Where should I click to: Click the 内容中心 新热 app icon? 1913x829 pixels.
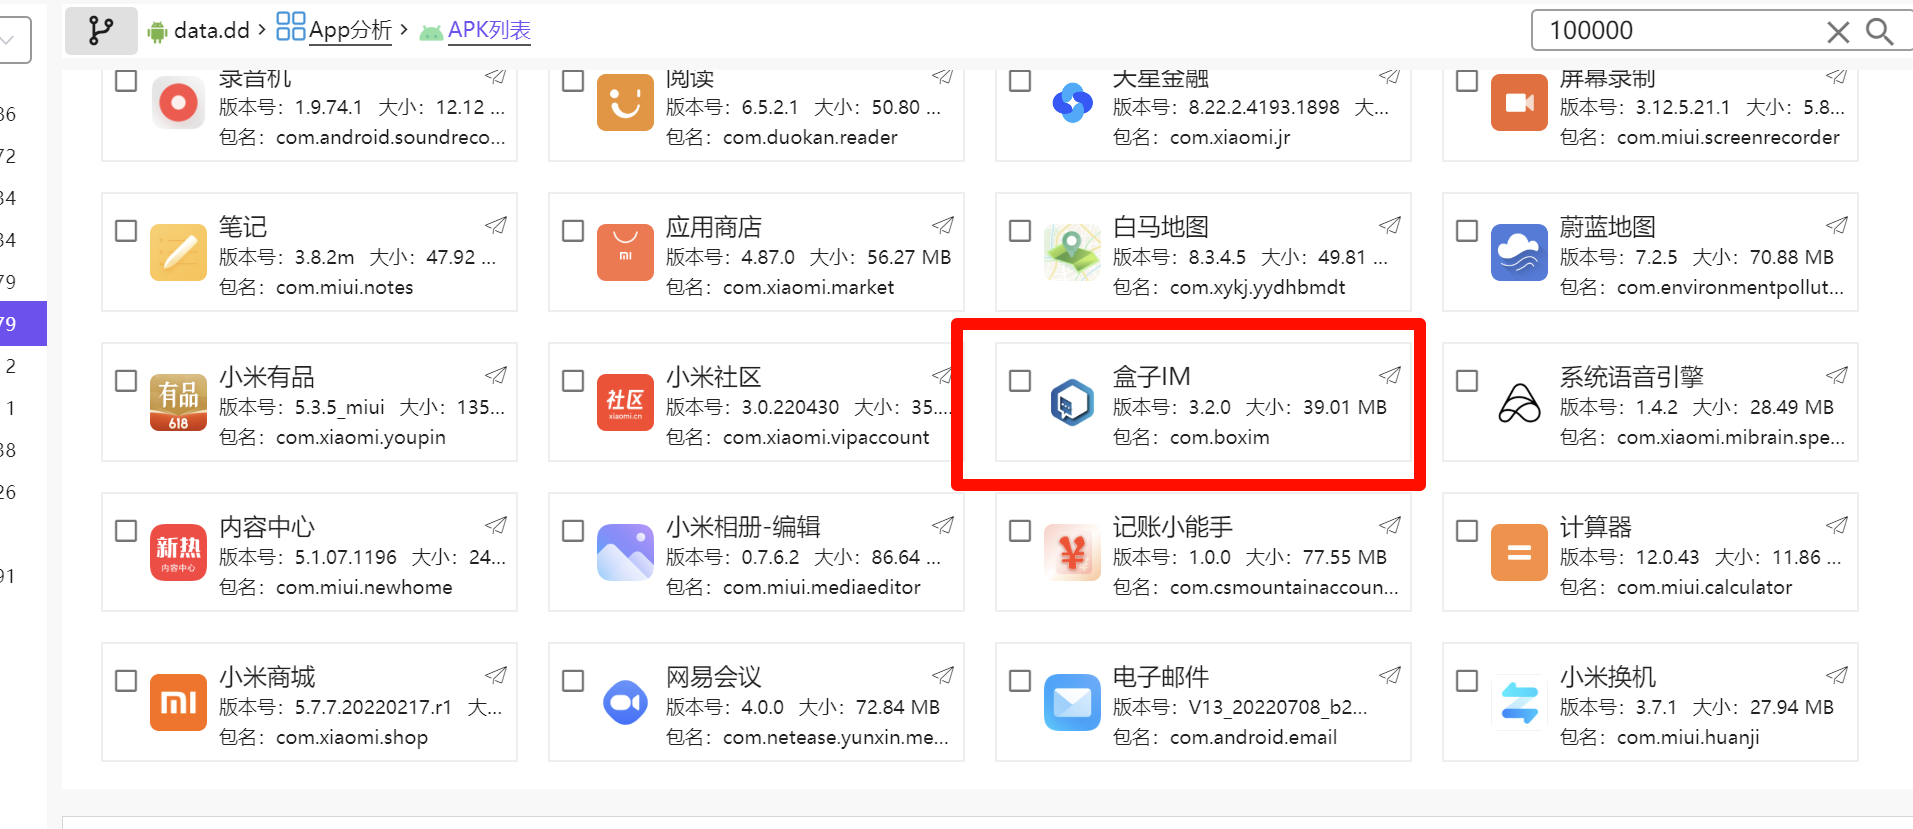click(178, 552)
